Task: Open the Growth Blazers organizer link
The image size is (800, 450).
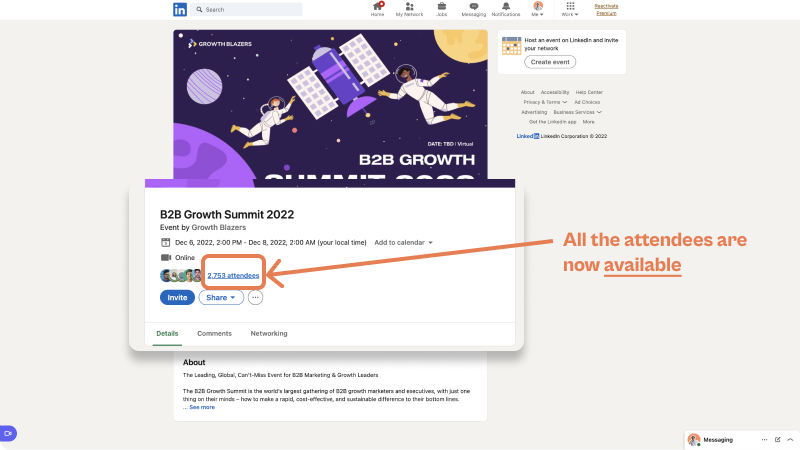Action: pyautogui.click(x=218, y=228)
